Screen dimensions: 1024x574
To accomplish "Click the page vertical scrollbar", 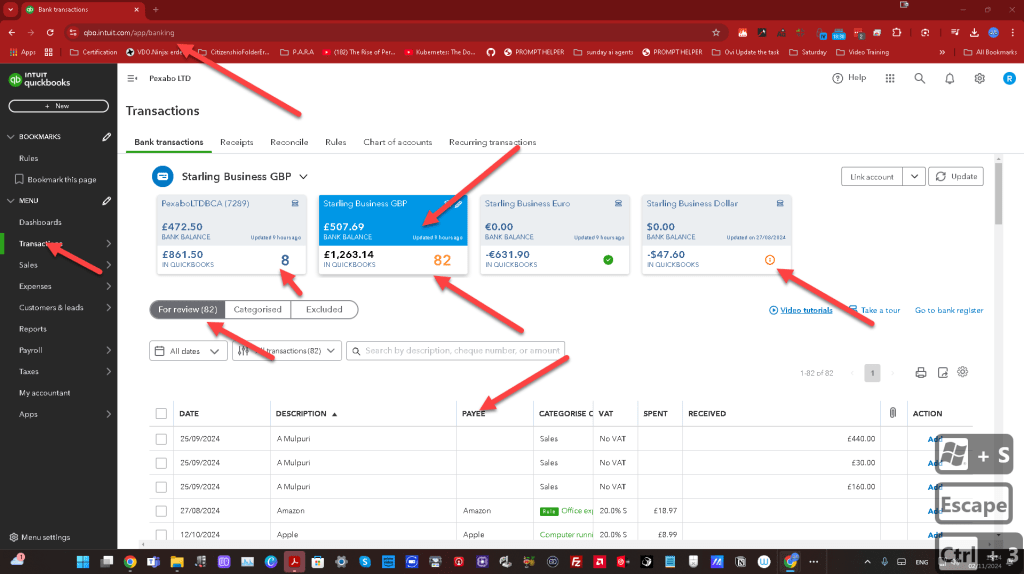I will (998, 193).
